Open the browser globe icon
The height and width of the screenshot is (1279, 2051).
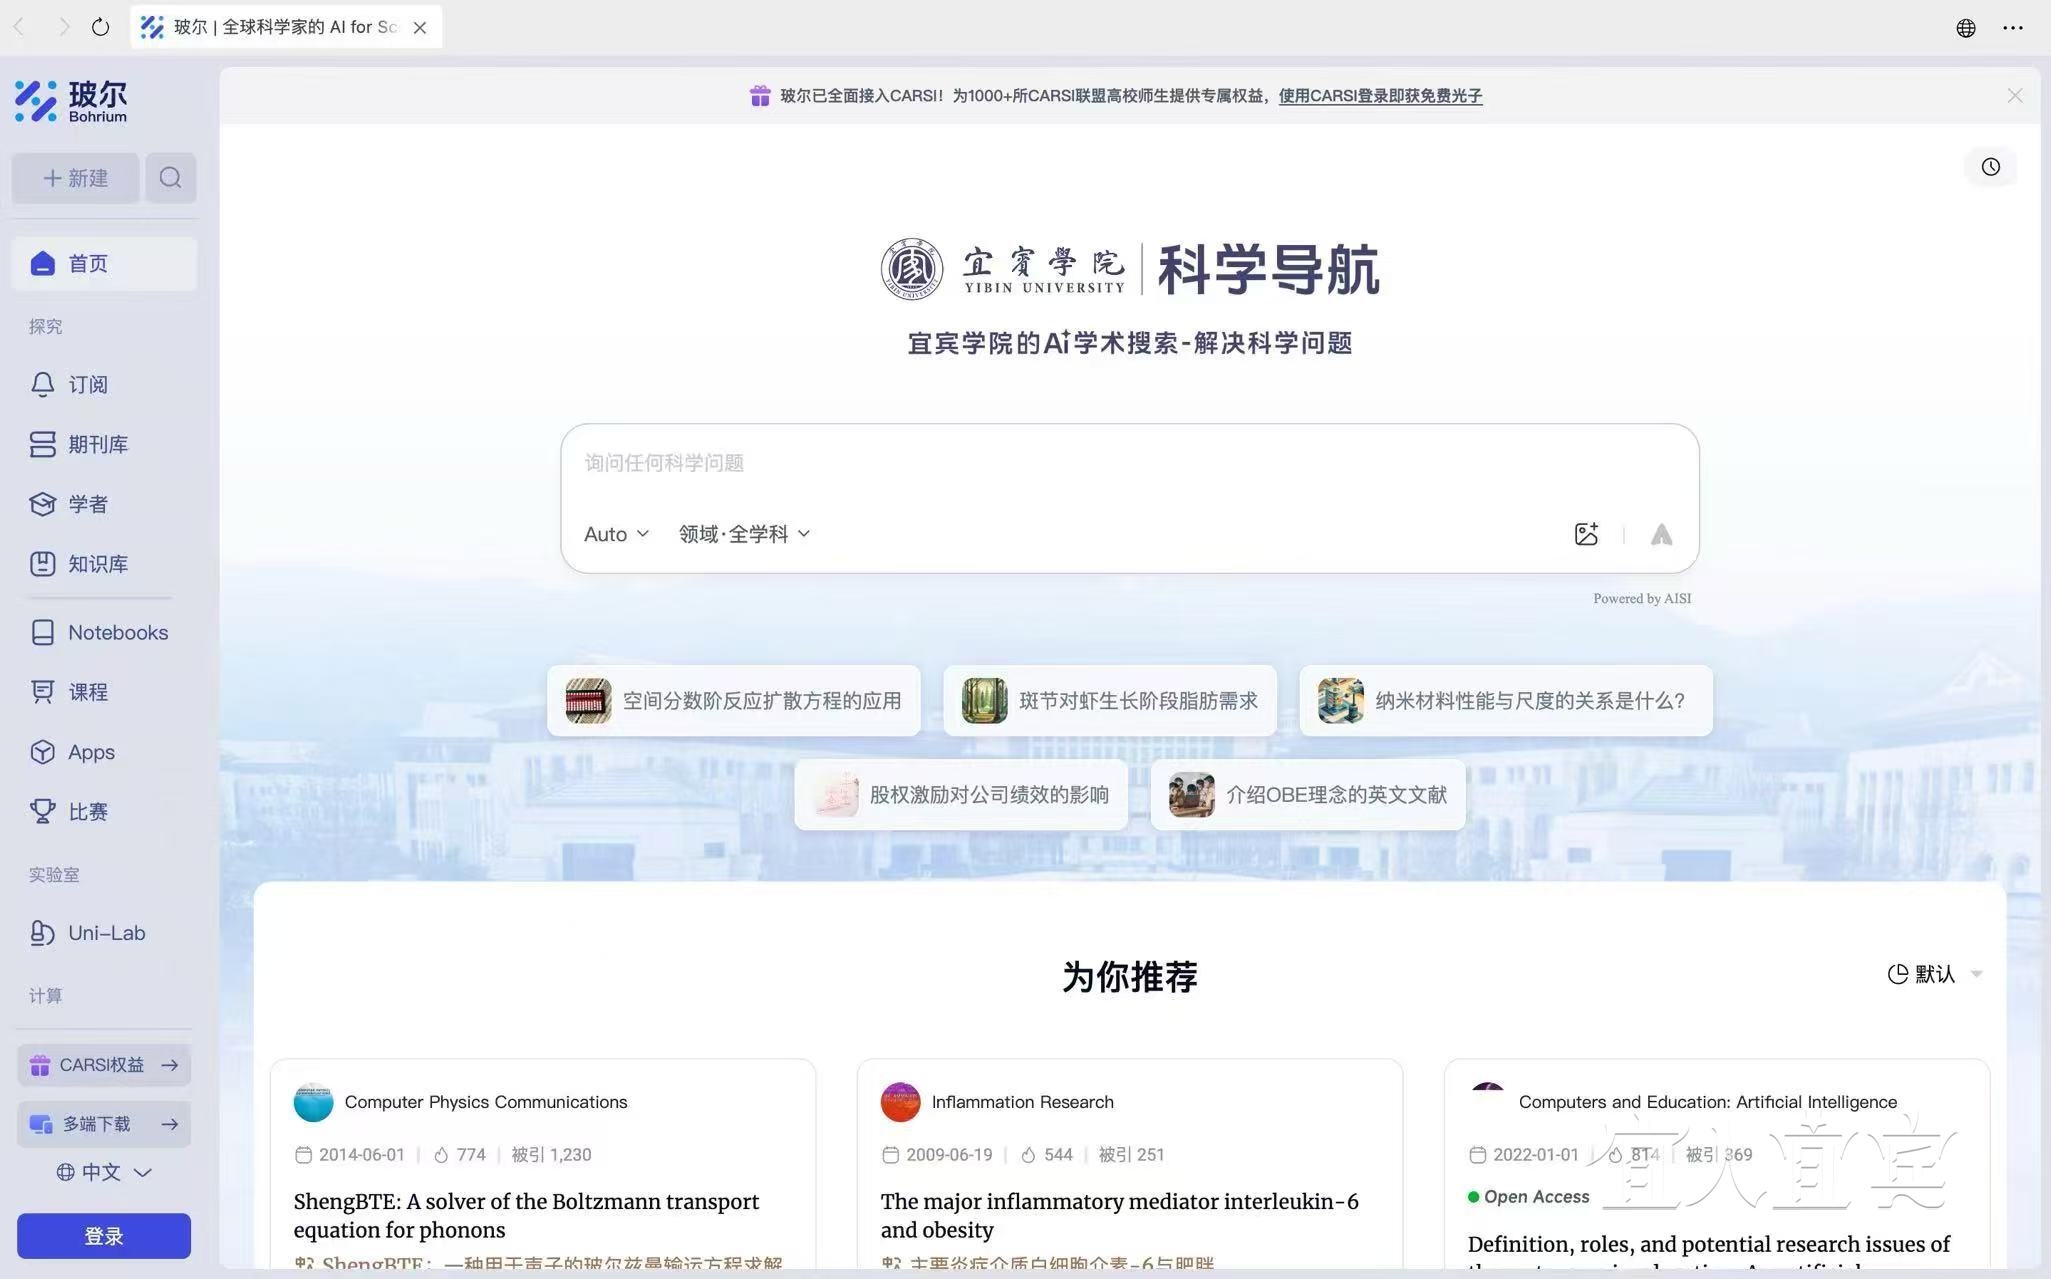[1965, 28]
